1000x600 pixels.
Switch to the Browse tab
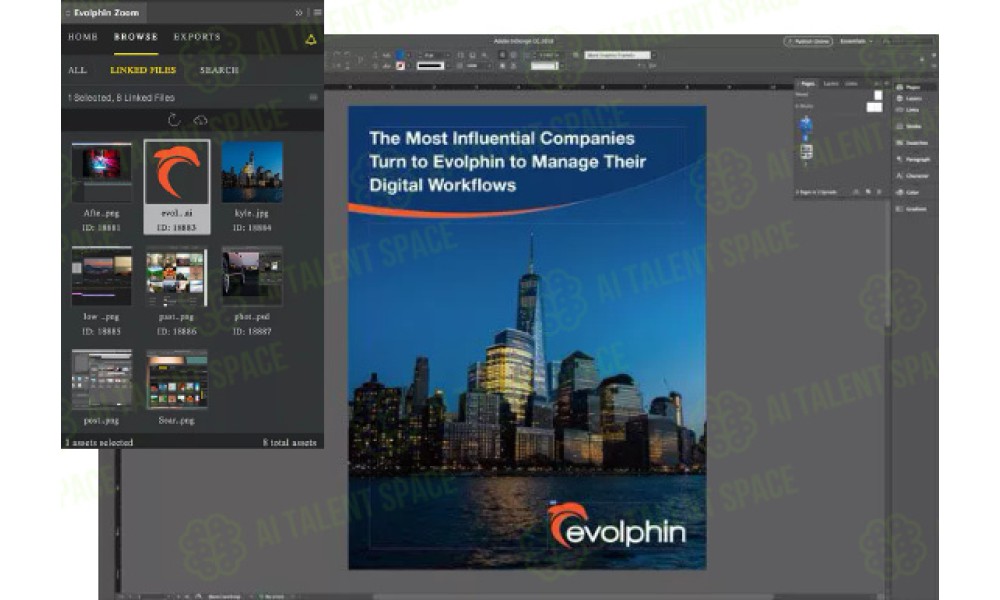coord(136,37)
